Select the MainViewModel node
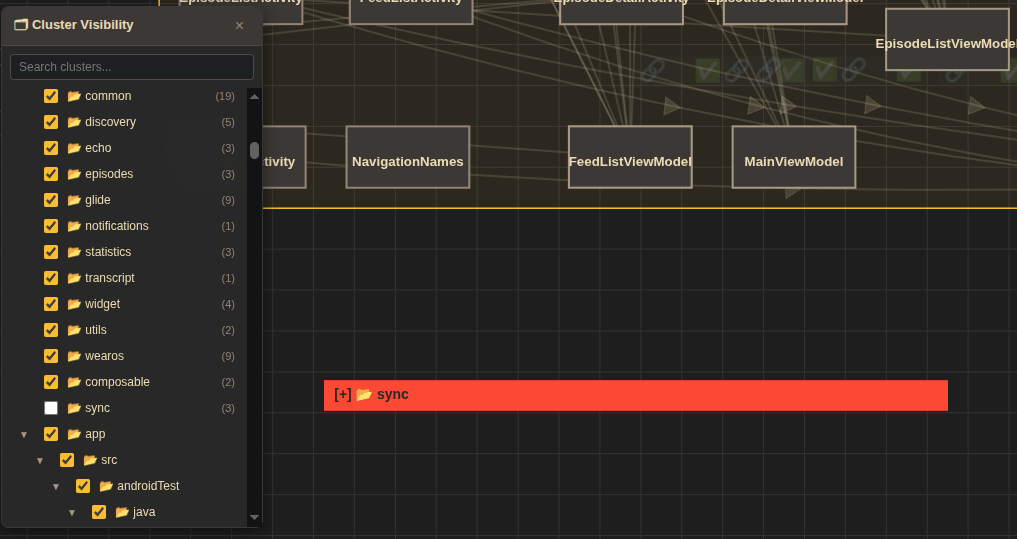The width and height of the screenshot is (1017, 539). (794, 157)
